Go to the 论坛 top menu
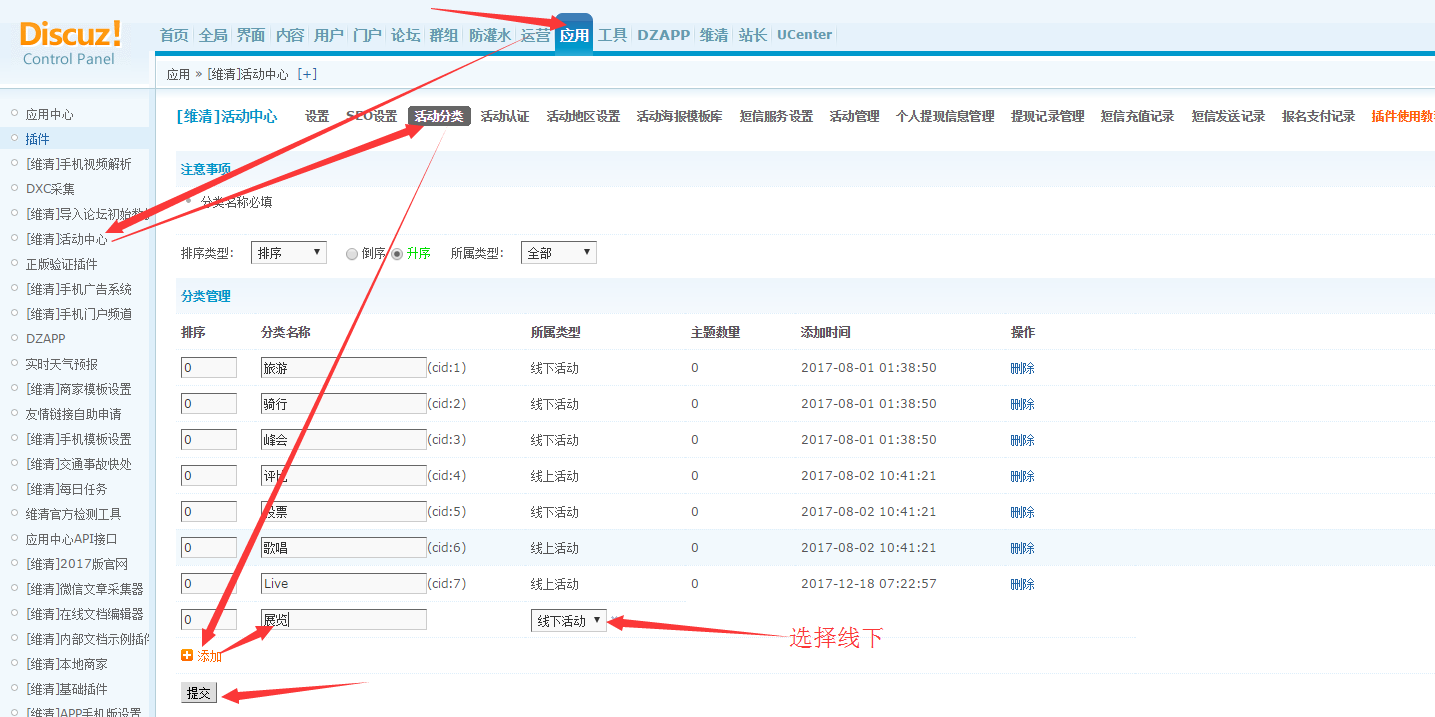This screenshot has height=717, width=1435. click(405, 35)
